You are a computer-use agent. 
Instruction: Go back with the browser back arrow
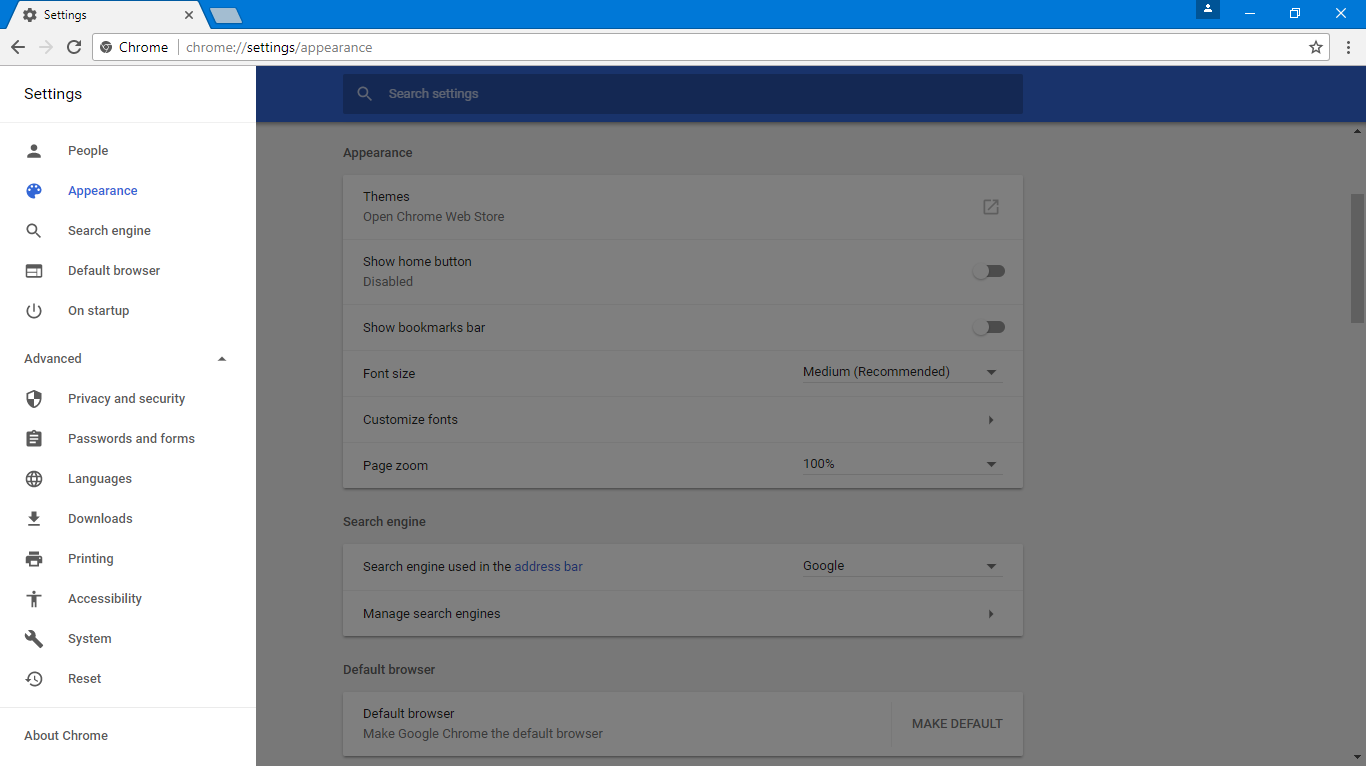pos(18,47)
